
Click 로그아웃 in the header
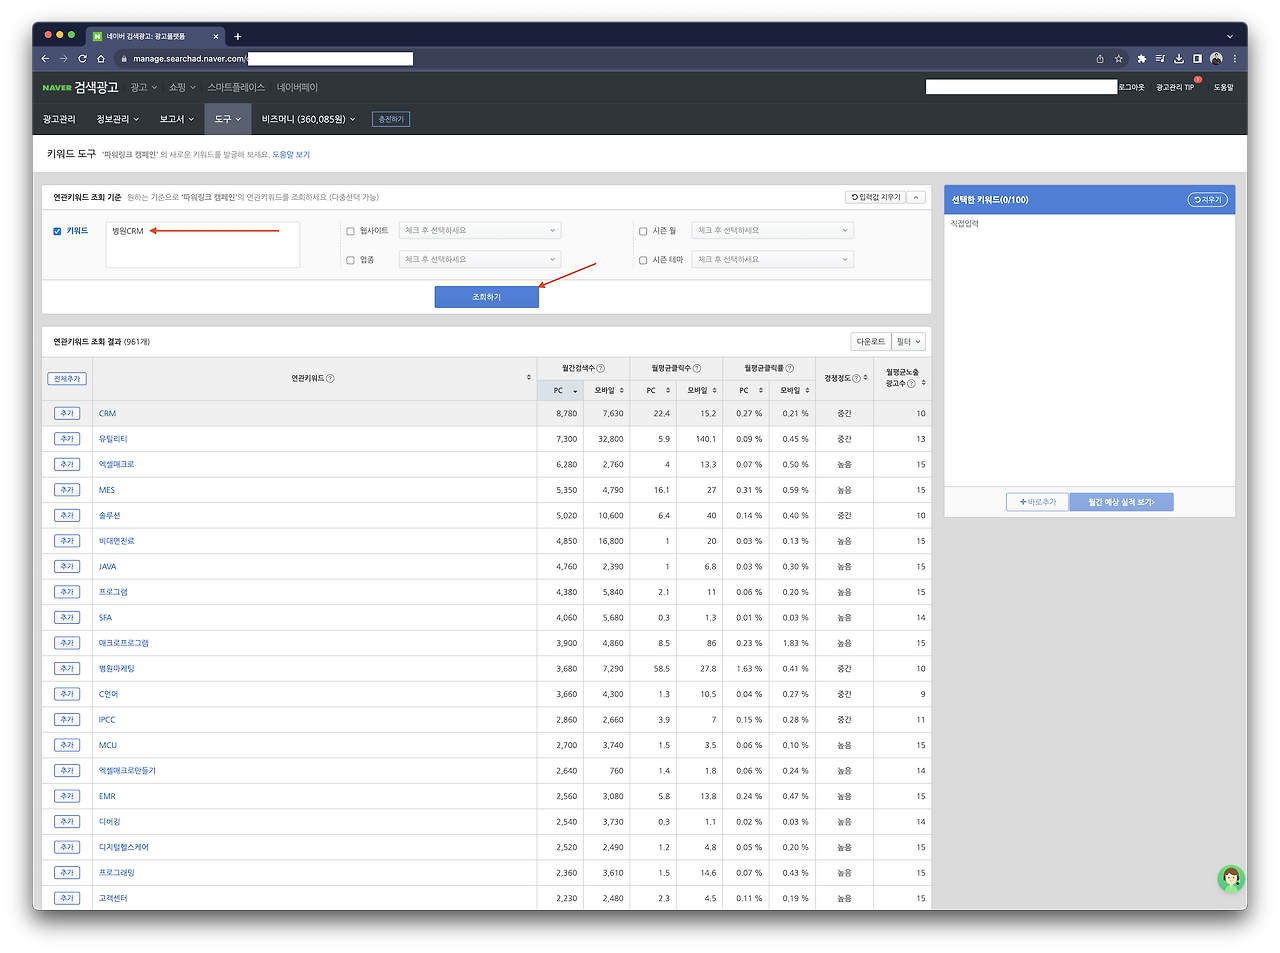pyautogui.click(x=1131, y=88)
